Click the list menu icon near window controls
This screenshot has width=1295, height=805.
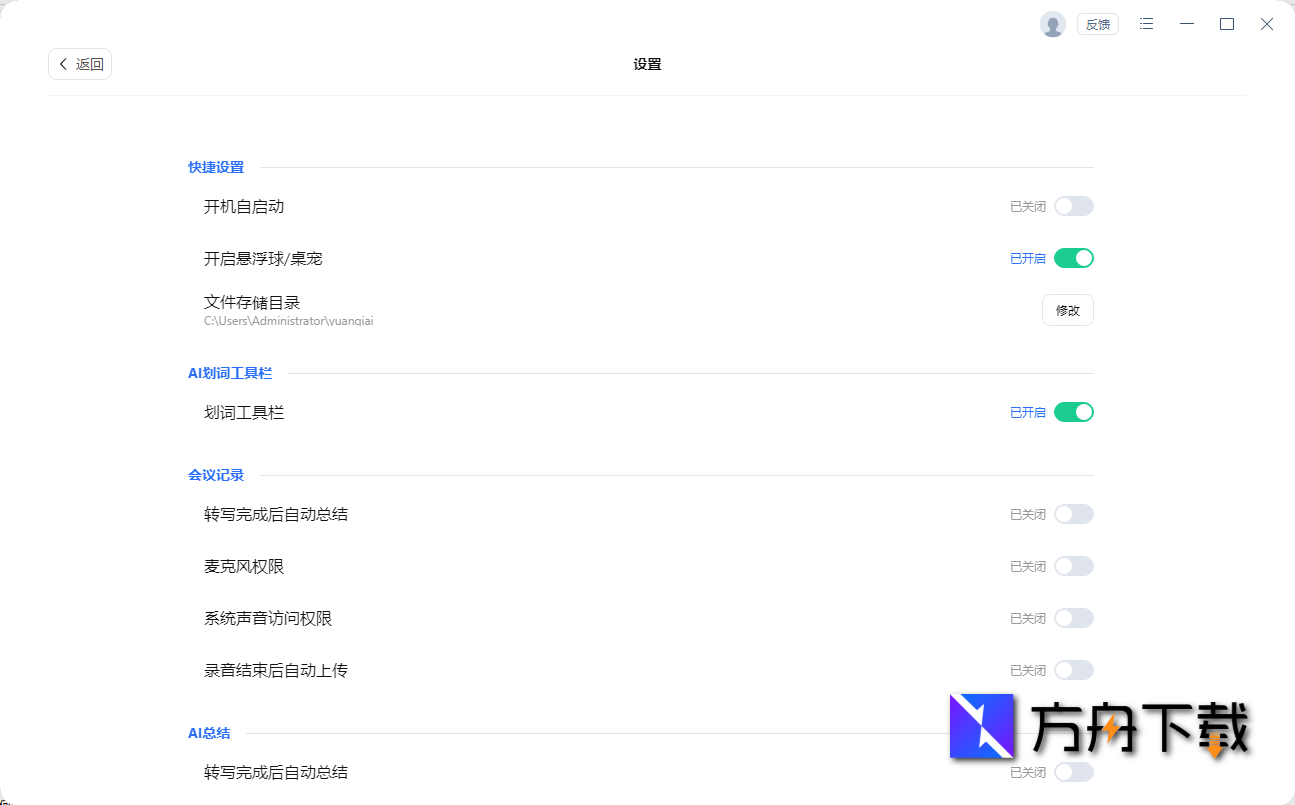click(1146, 23)
